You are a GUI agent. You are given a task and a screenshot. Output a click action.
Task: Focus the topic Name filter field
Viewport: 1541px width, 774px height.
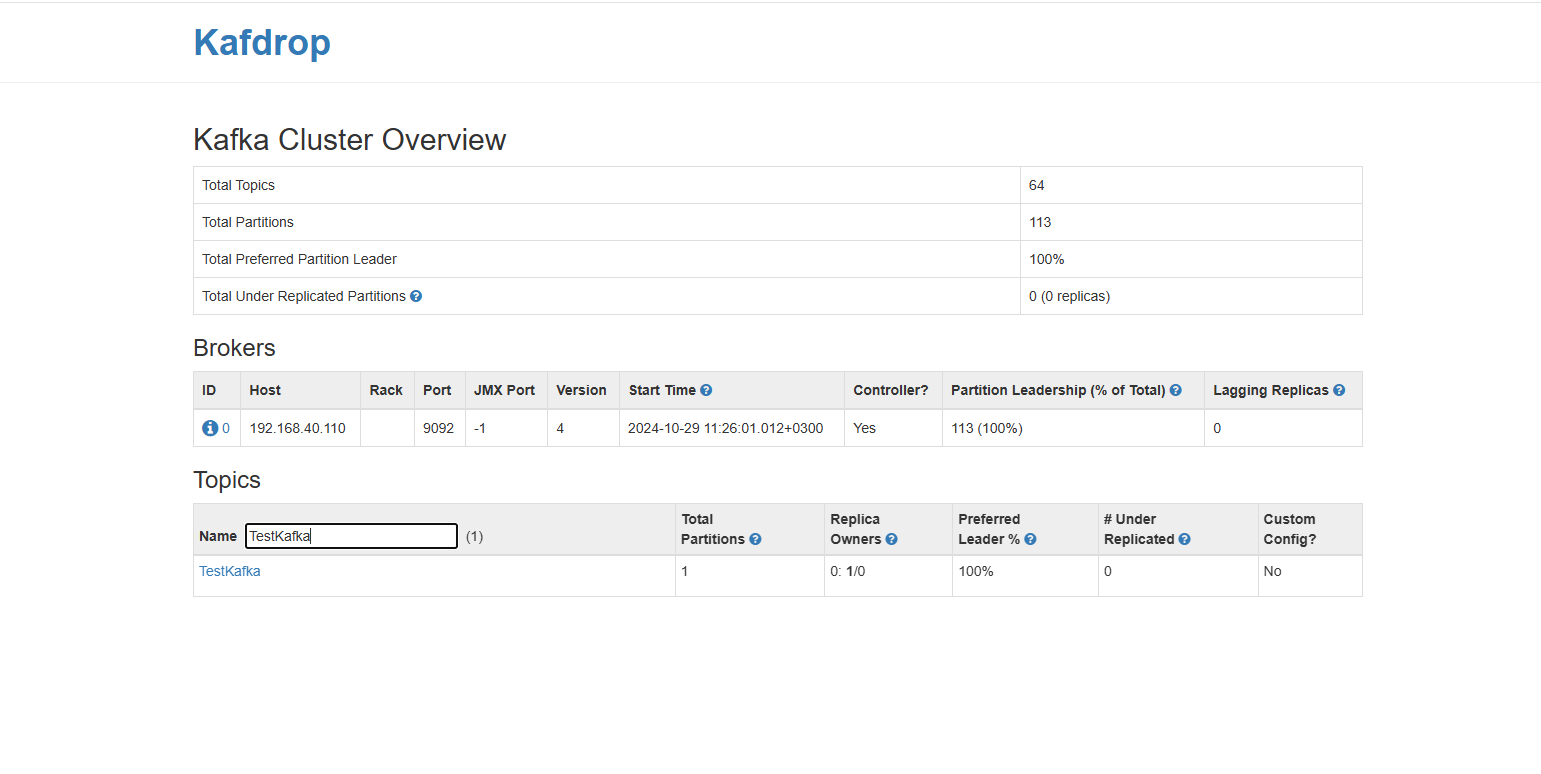click(x=351, y=536)
